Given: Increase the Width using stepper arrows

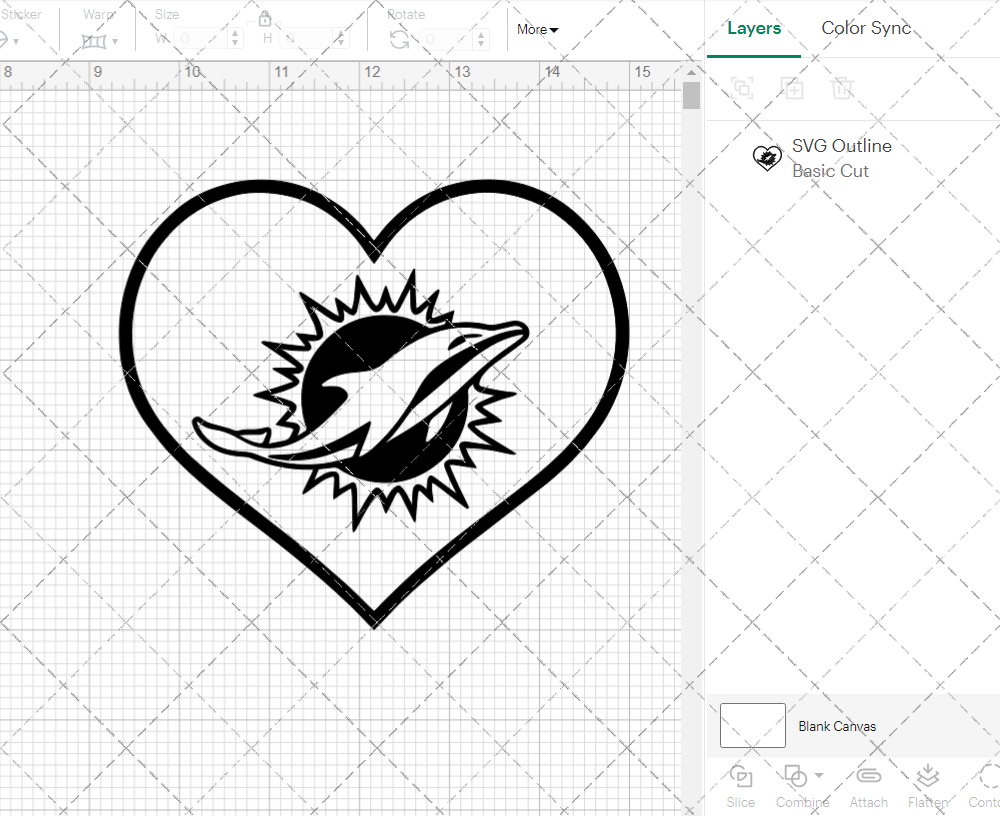Looking at the screenshot, I should click(x=235, y=34).
